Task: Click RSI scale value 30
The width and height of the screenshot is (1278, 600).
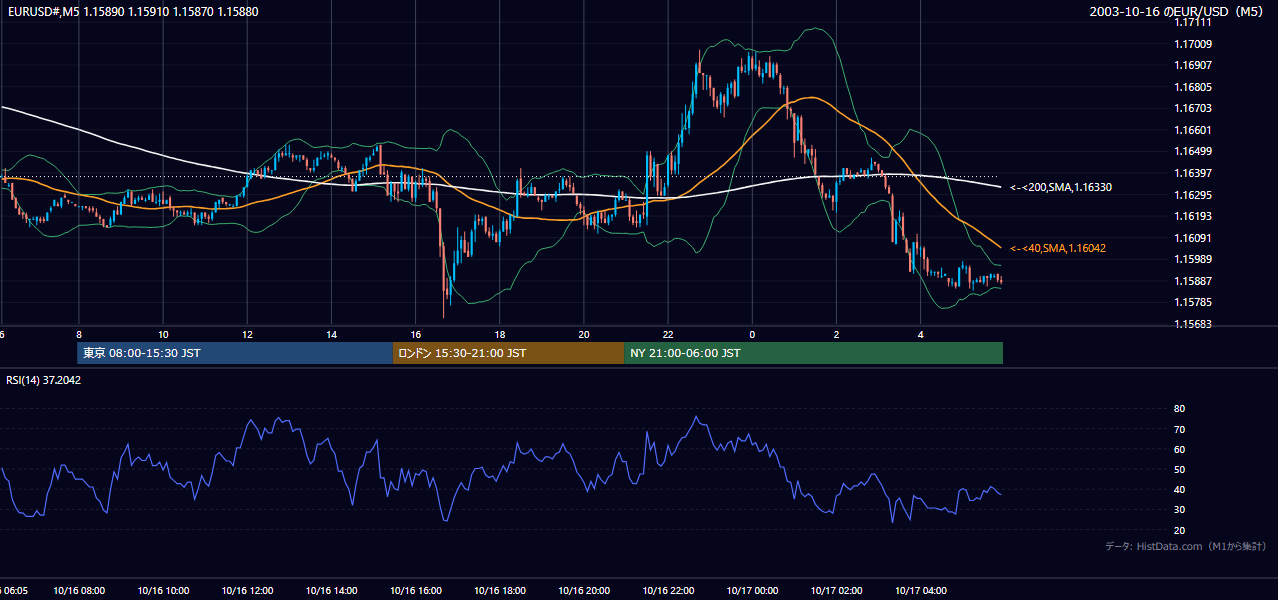Action: 1180,510
